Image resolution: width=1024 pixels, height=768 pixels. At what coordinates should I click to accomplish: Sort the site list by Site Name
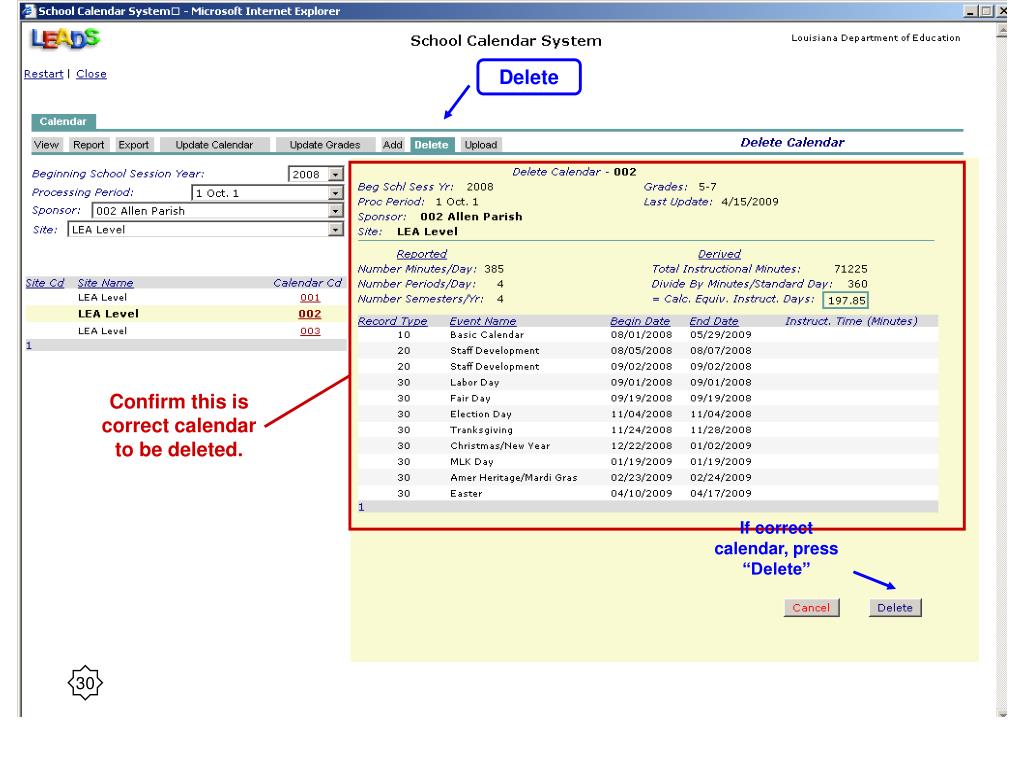106,283
